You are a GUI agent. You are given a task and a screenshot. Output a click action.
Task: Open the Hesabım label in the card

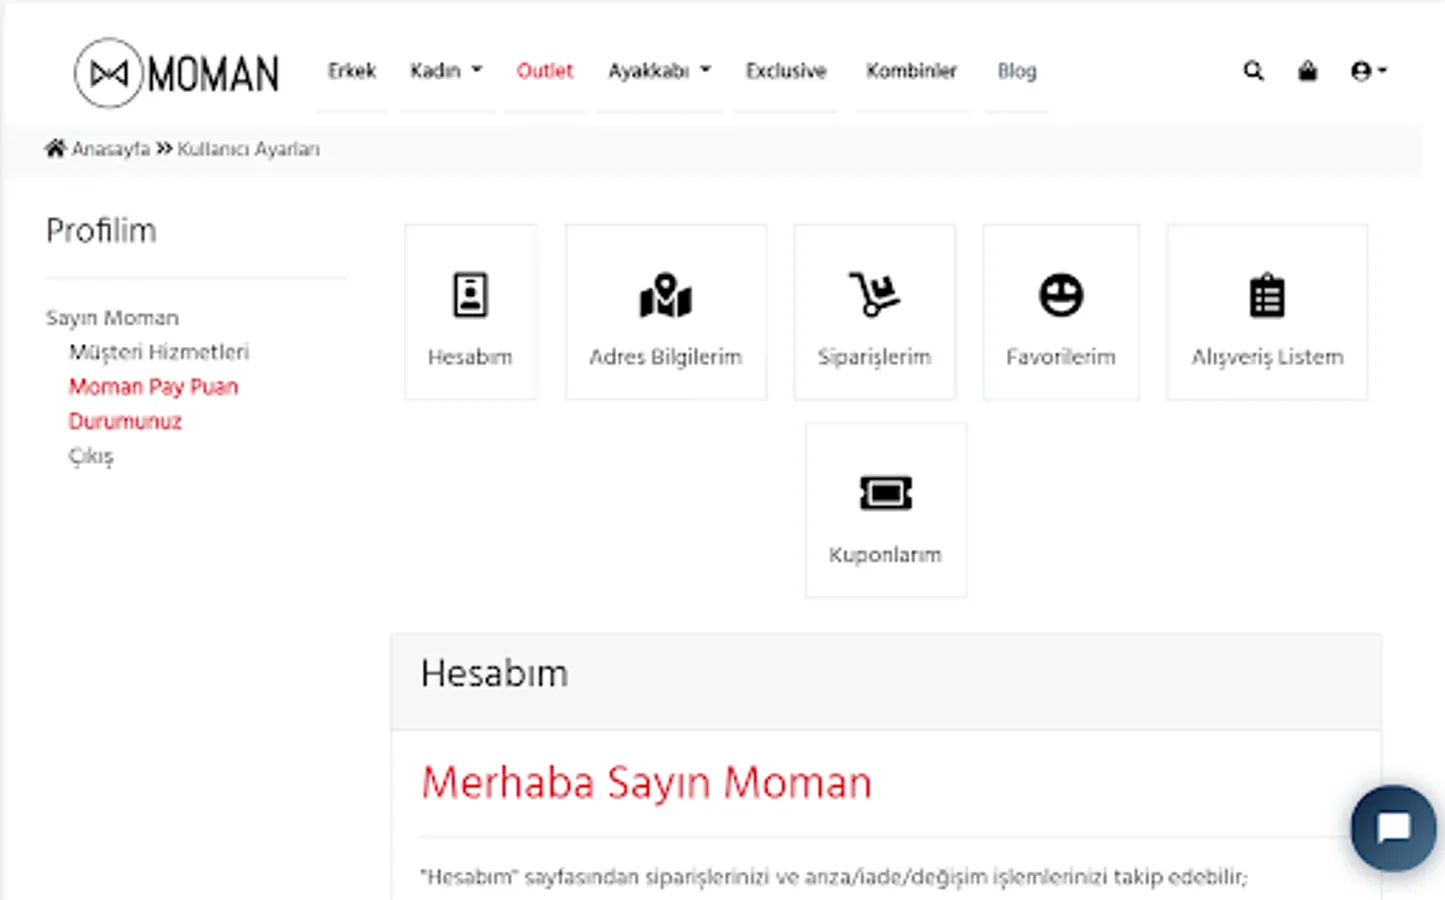click(x=470, y=357)
